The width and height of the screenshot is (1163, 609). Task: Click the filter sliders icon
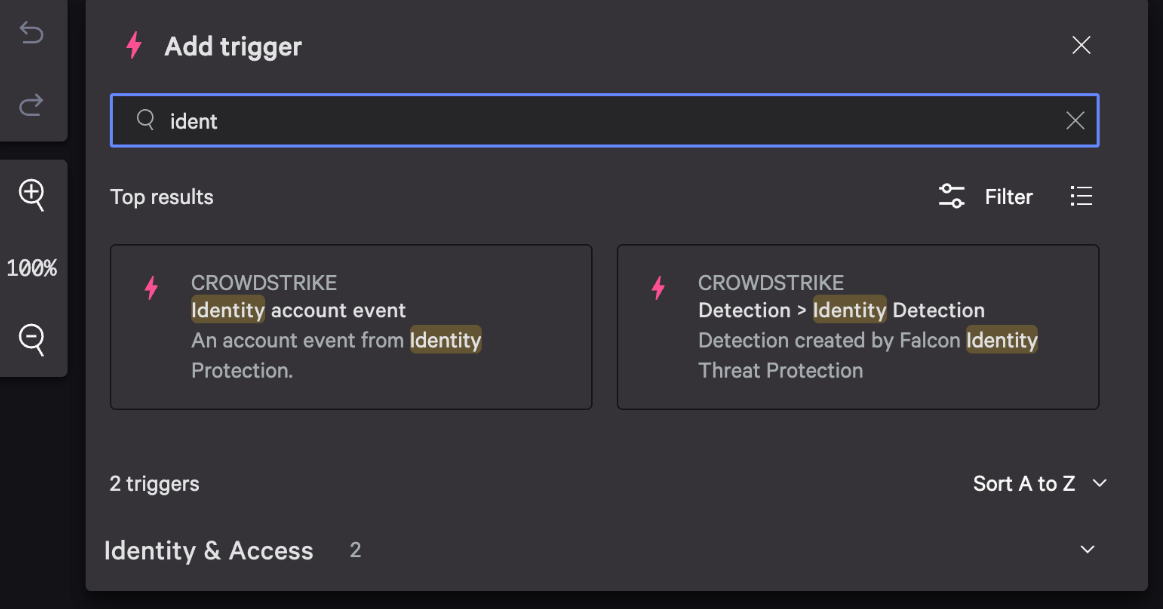click(x=951, y=196)
